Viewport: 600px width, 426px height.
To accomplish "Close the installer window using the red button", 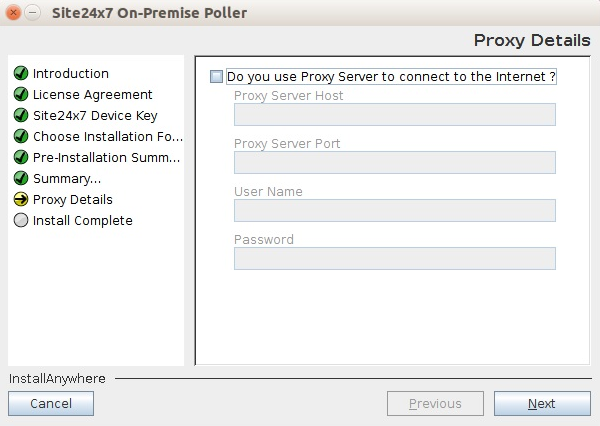I will point(14,13).
